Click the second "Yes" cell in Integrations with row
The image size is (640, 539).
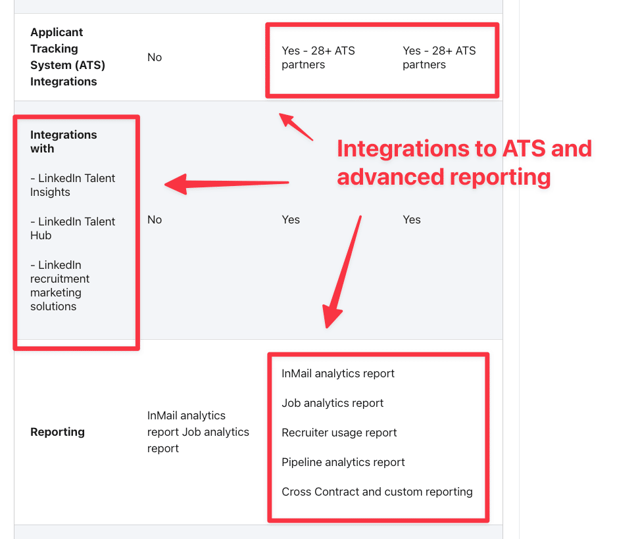(x=411, y=220)
